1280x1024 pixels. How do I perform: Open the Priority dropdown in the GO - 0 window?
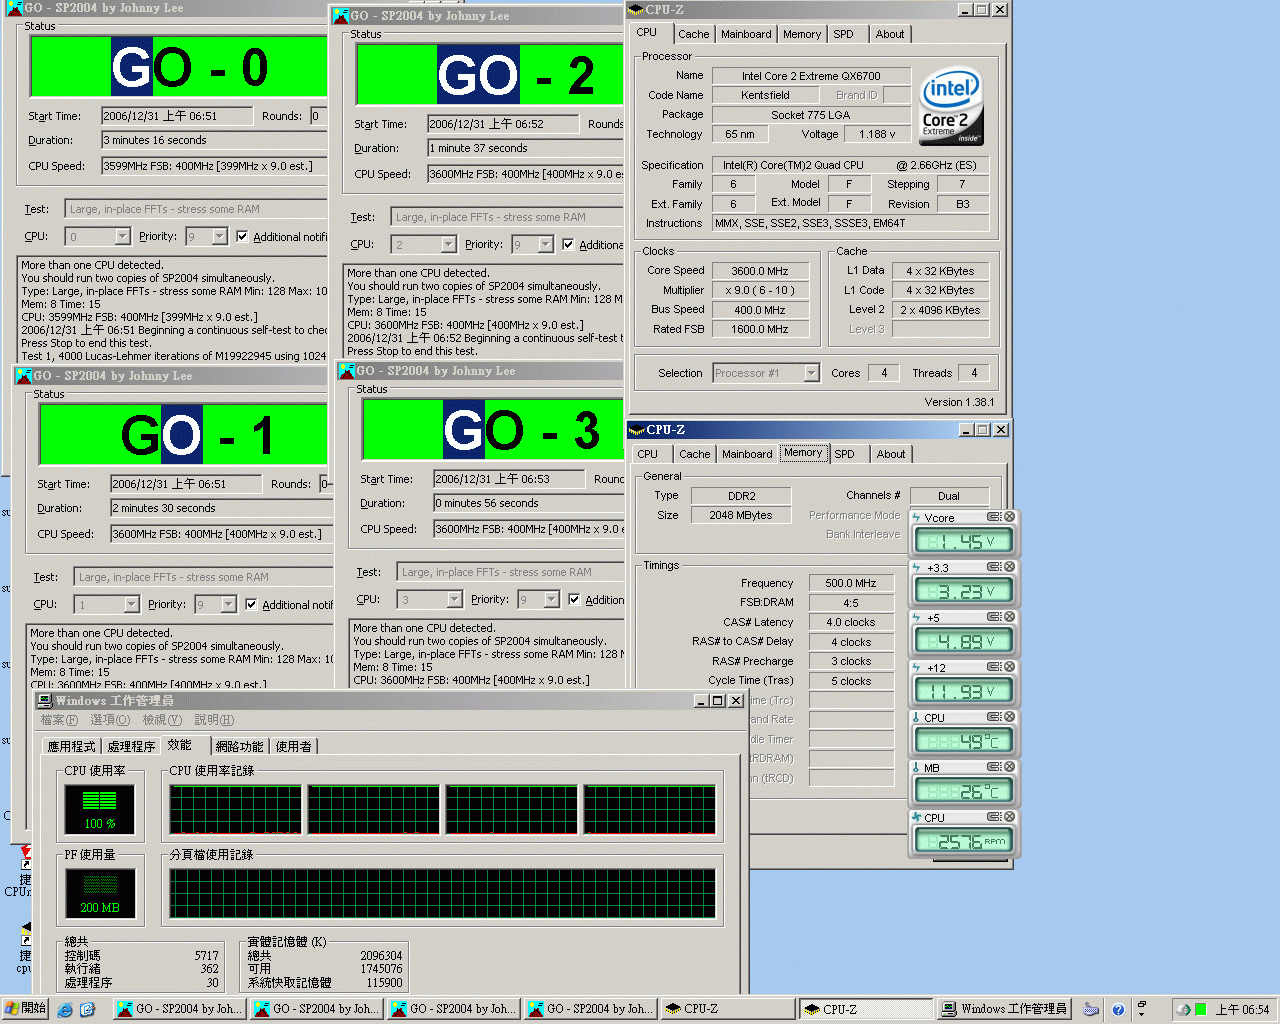tap(219, 237)
